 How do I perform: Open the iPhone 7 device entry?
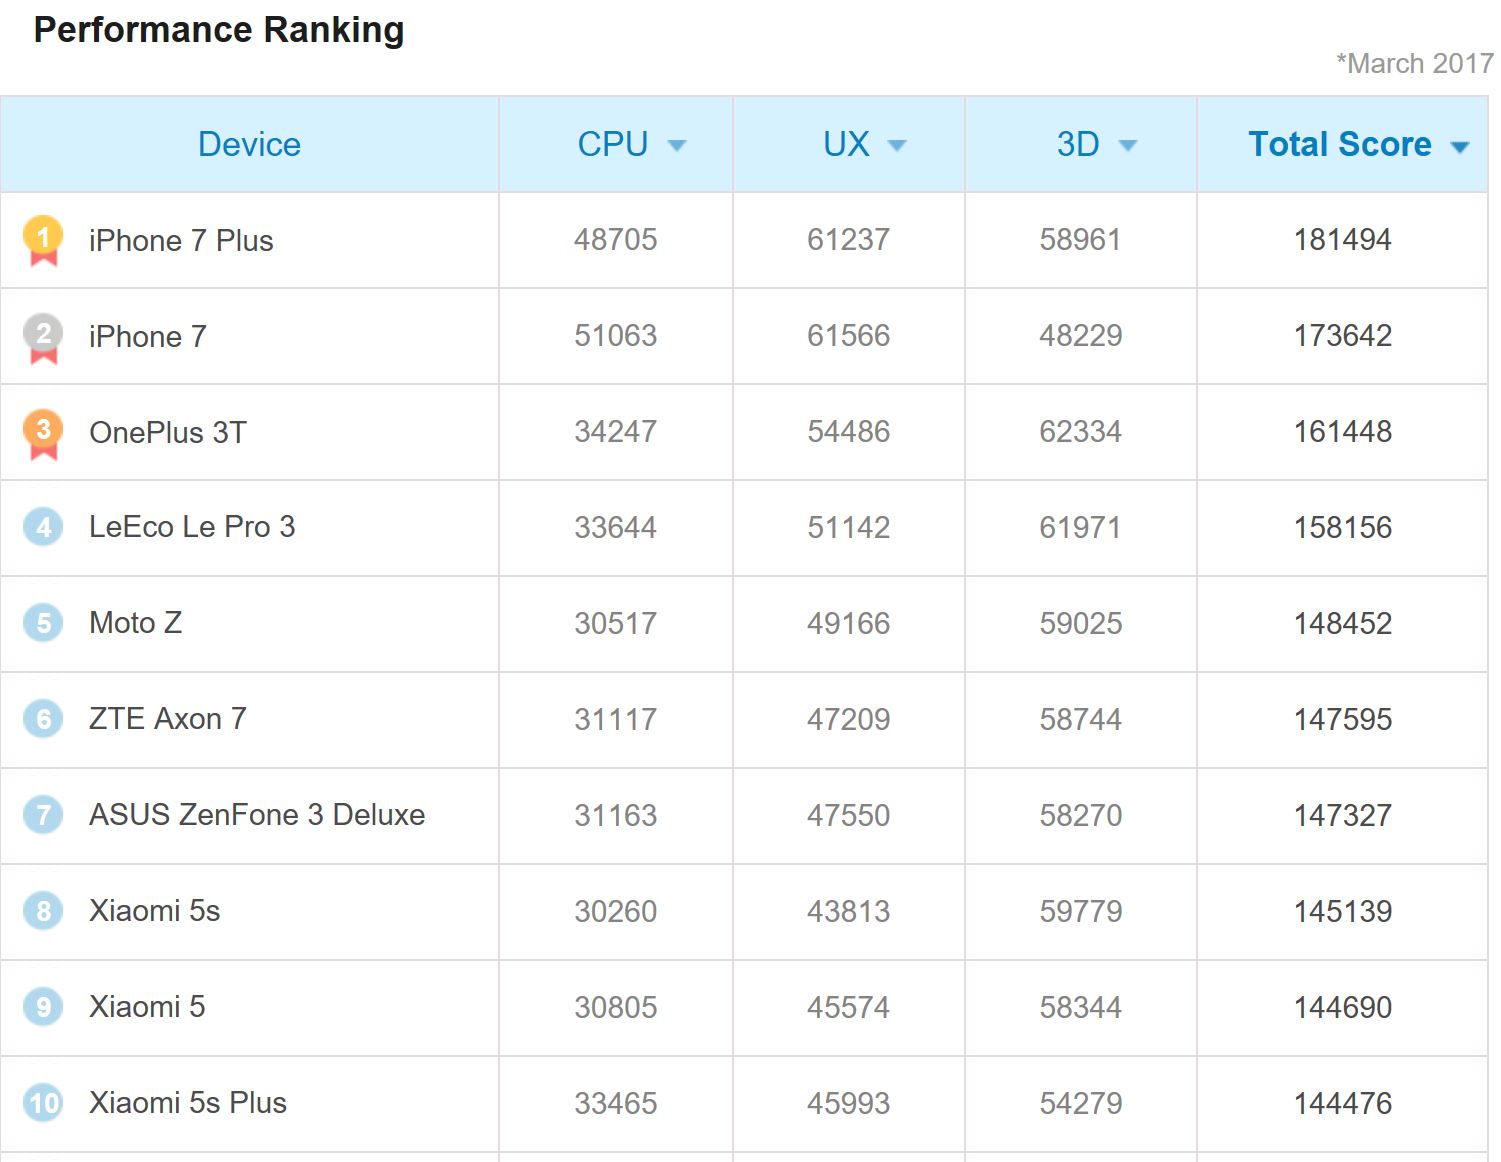click(148, 337)
